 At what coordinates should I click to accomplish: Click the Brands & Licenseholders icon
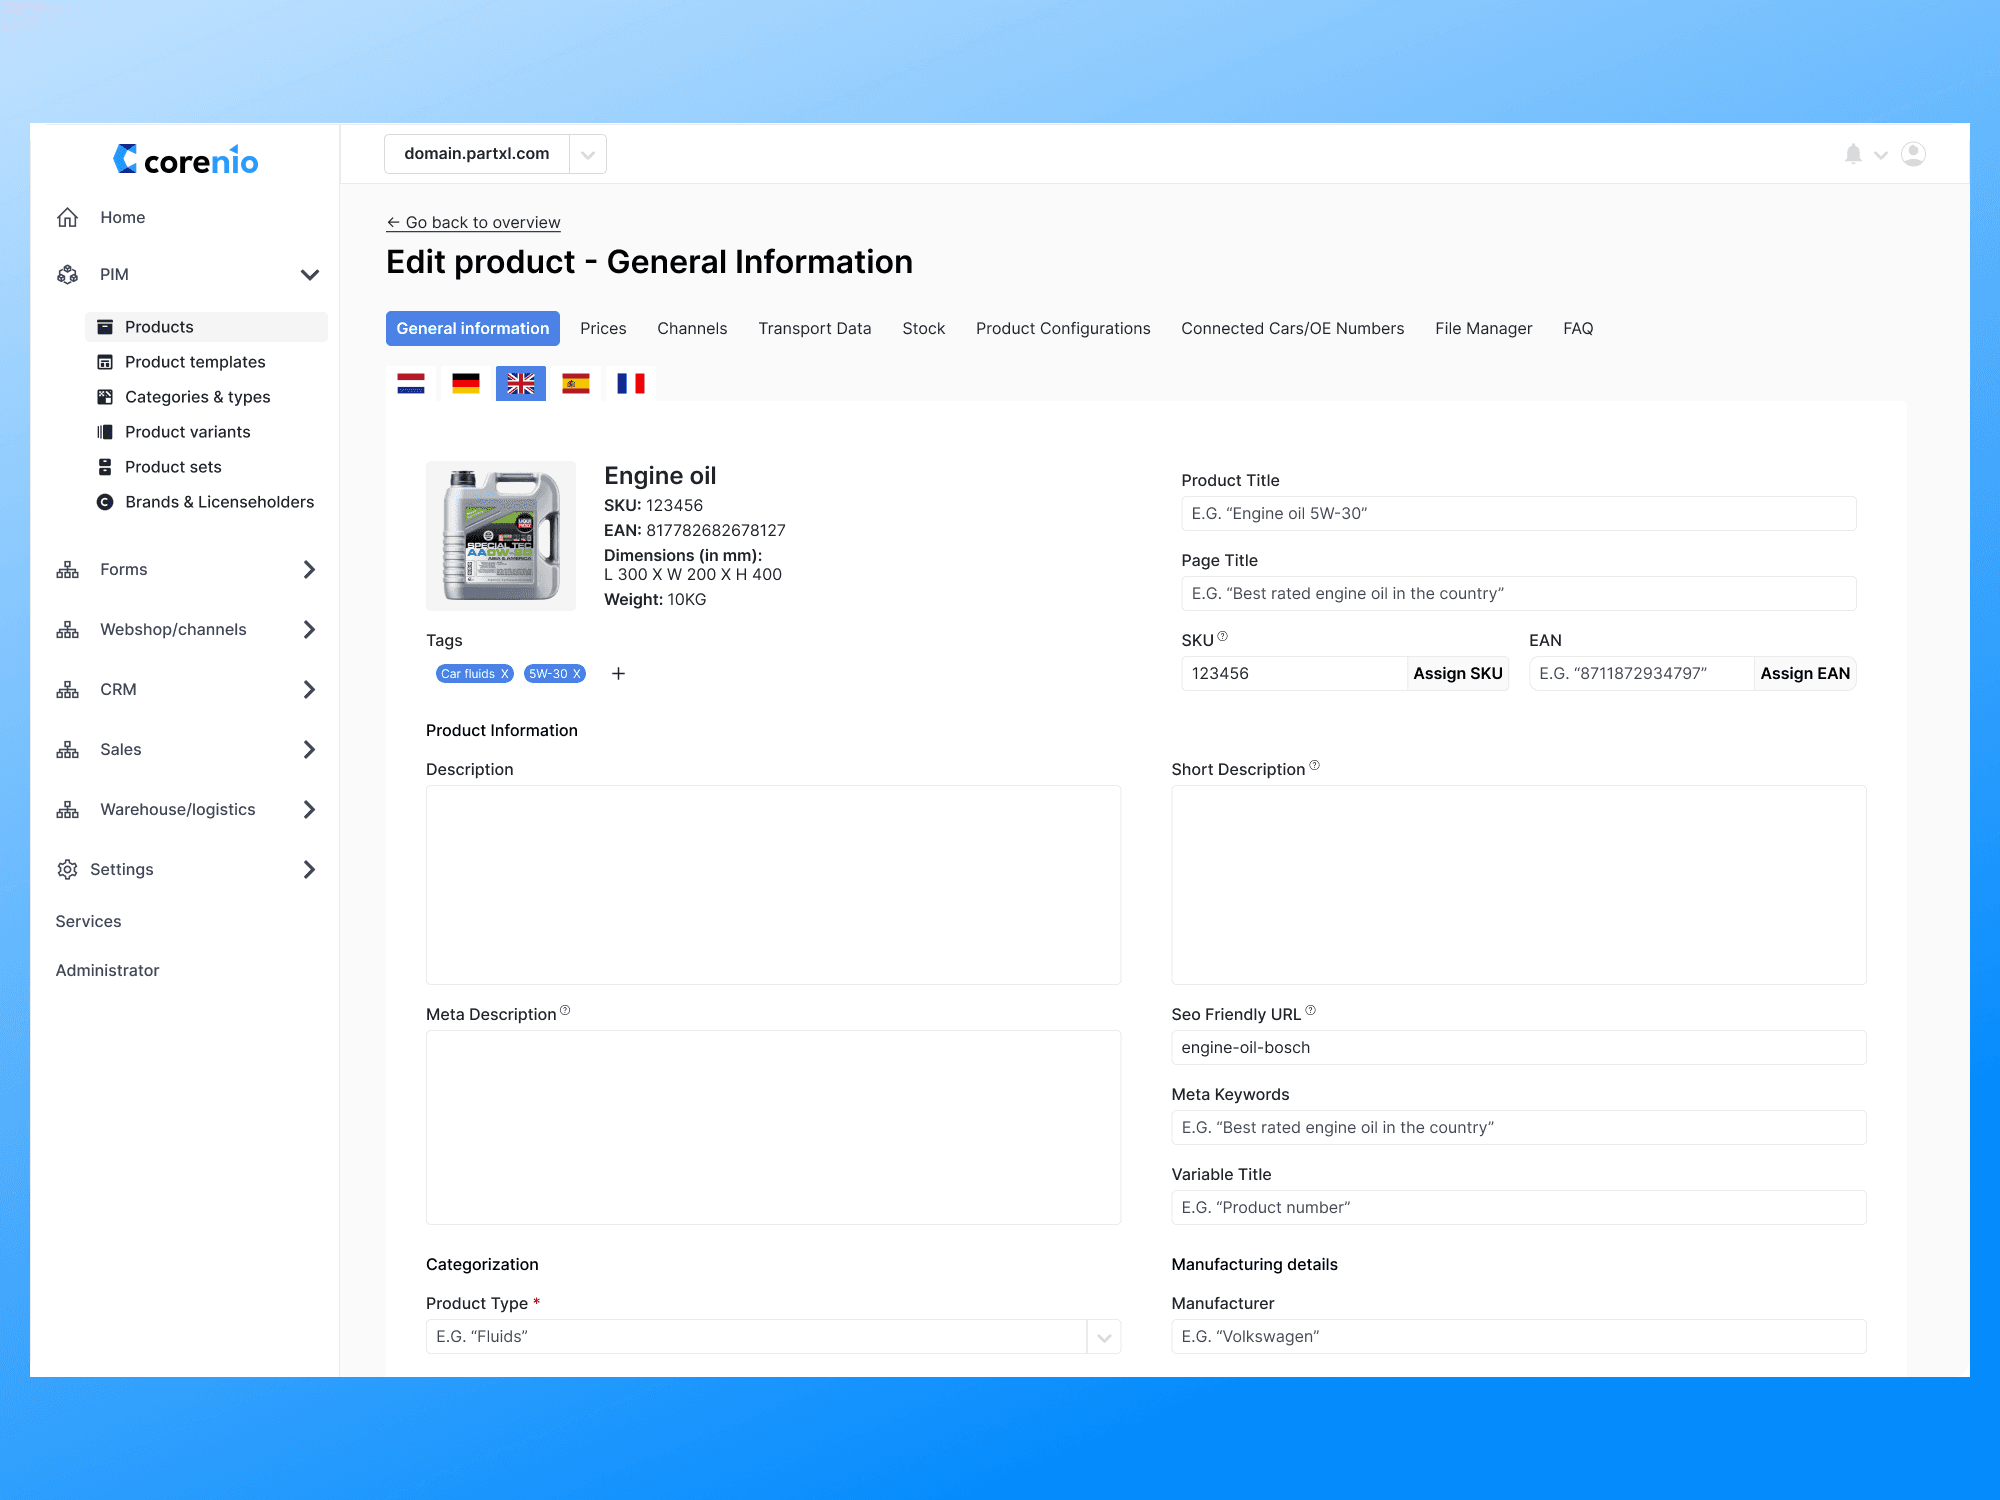pos(105,501)
